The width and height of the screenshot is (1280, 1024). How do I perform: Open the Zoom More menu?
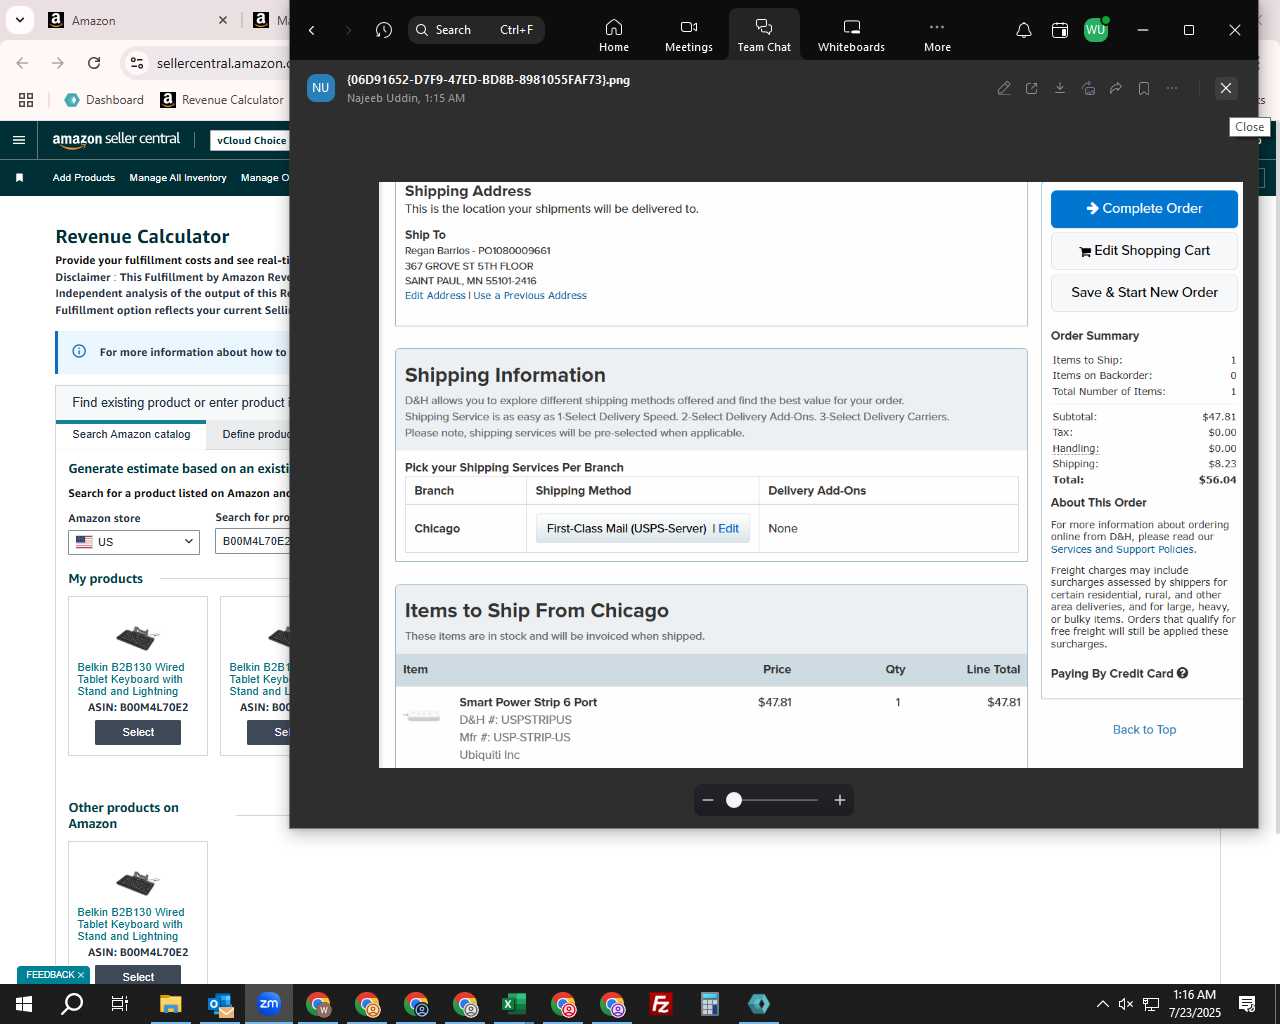937,35
